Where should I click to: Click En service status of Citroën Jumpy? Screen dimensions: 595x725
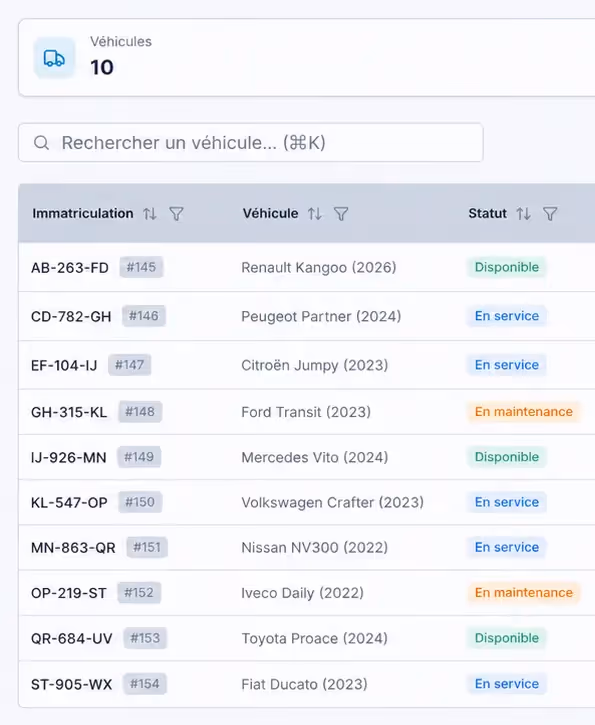(x=507, y=365)
